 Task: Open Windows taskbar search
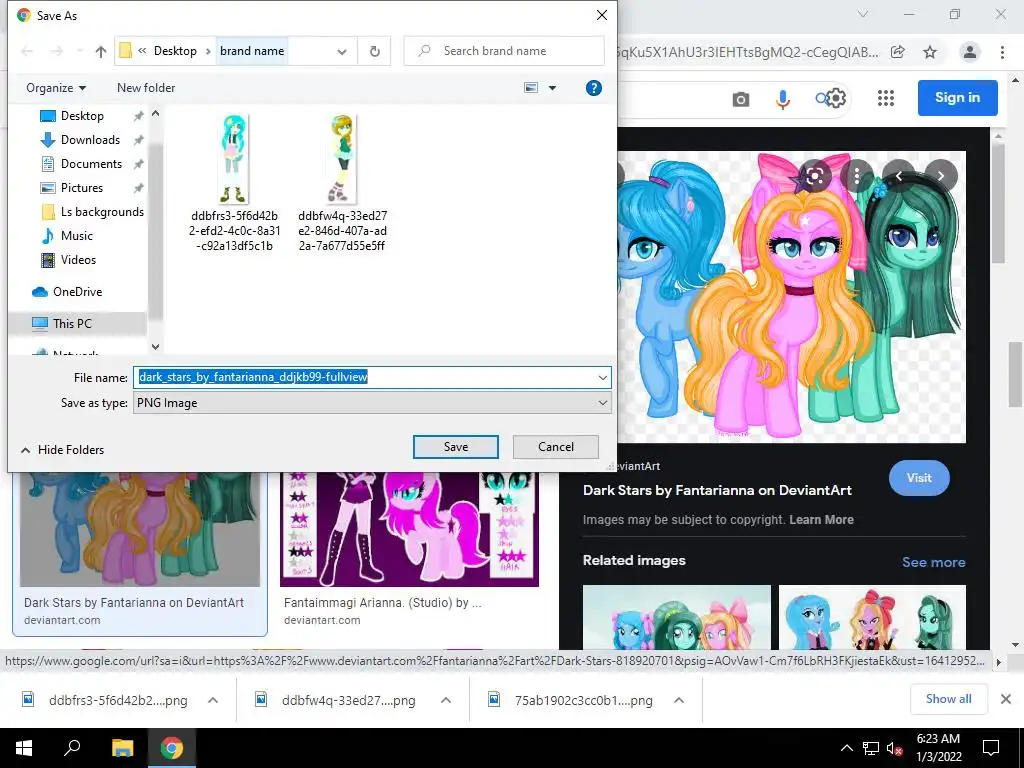tap(72, 748)
